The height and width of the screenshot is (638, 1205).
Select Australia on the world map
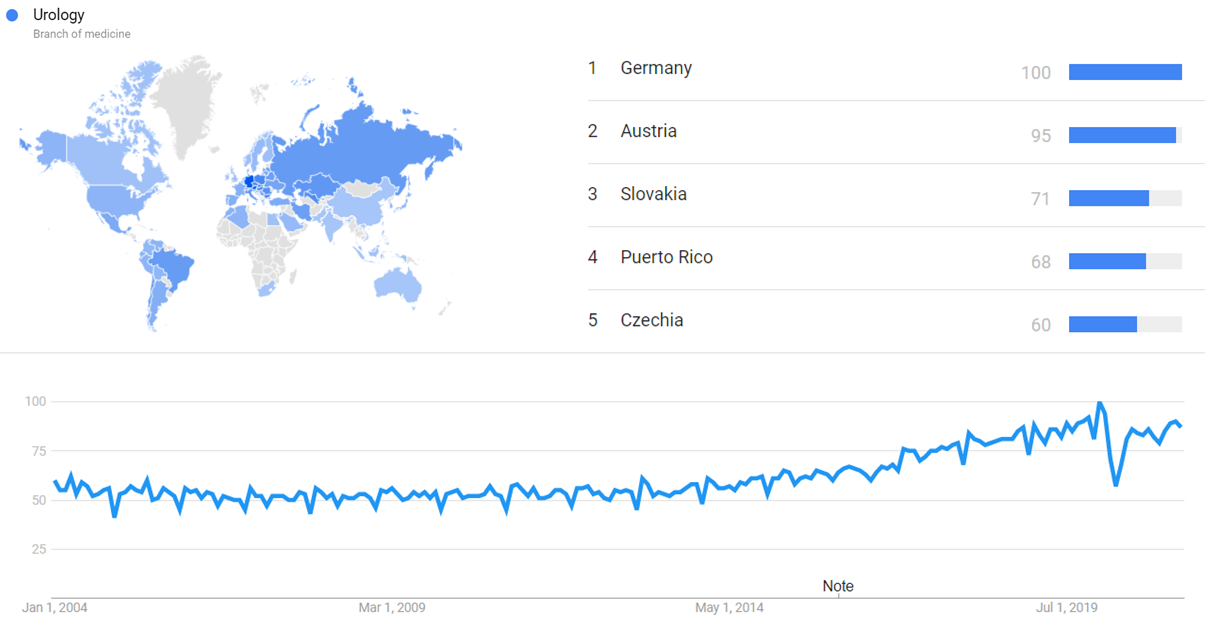(x=405, y=284)
